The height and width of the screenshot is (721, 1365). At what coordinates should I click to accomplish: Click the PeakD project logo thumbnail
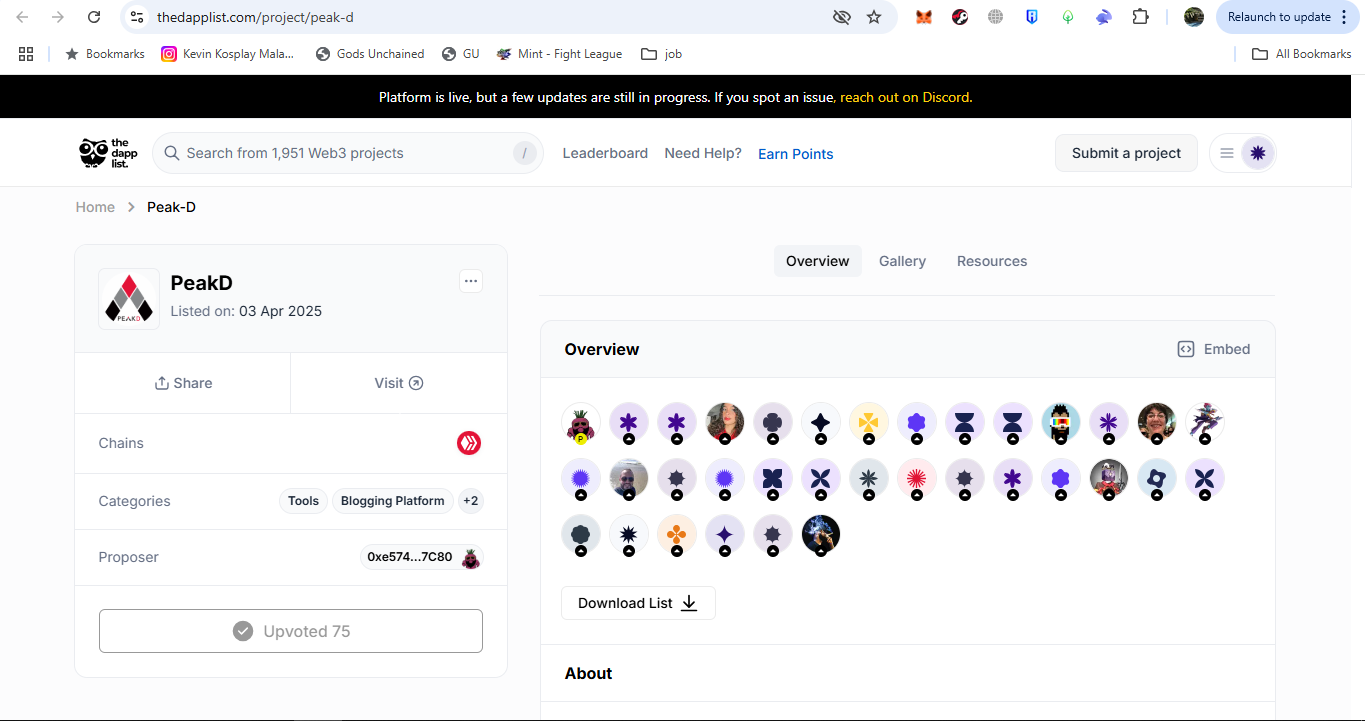tap(129, 298)
